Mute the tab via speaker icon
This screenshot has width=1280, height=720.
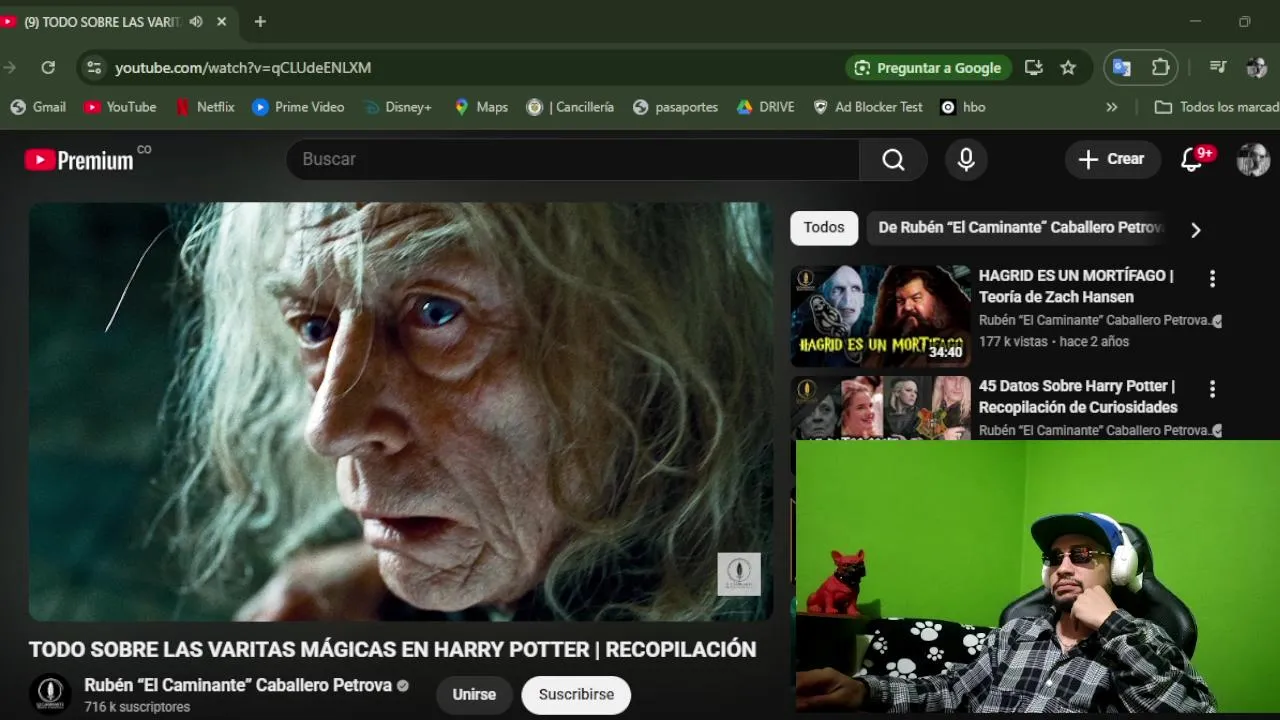196,22
